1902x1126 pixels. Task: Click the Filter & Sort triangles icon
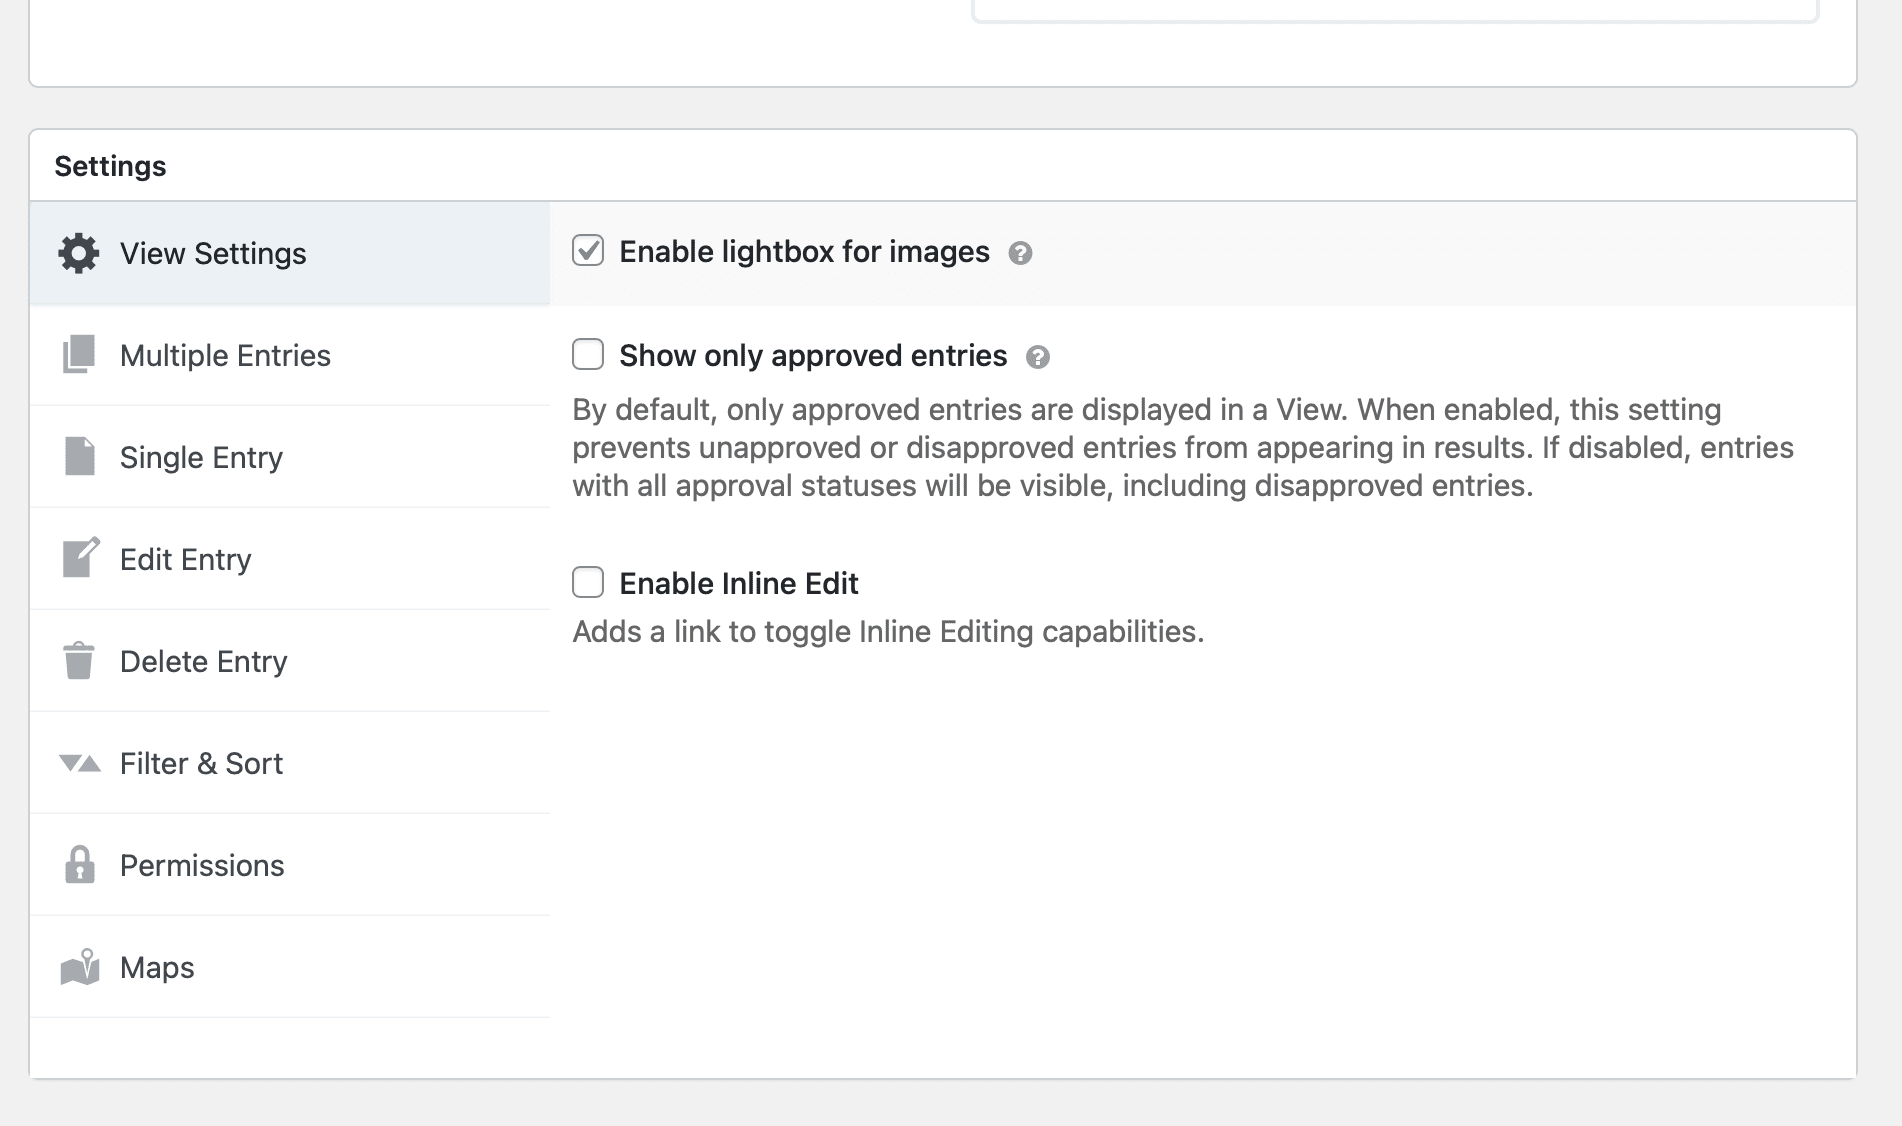pyautogui.click(x=78, y=763)
